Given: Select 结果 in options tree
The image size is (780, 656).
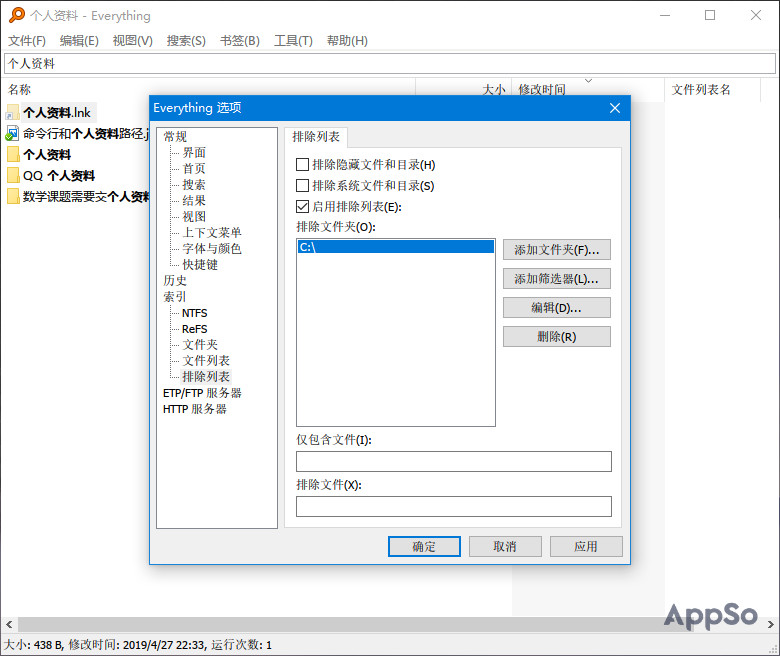Looking at the screenshot, I should [194, 200].
